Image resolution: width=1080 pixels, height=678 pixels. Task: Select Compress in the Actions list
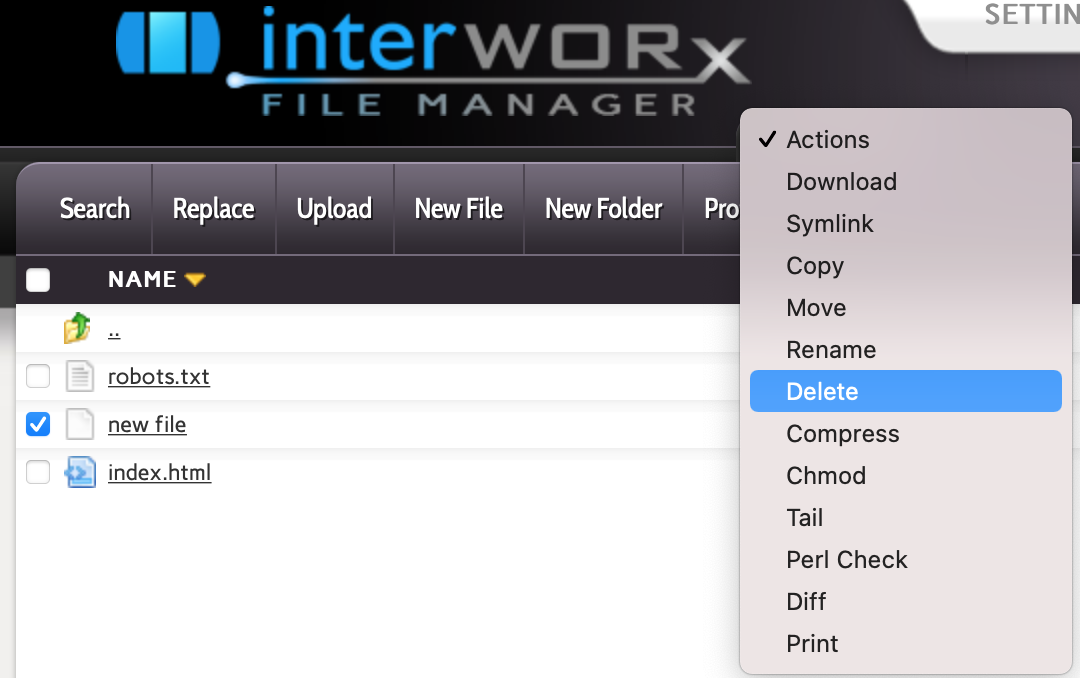842,434
